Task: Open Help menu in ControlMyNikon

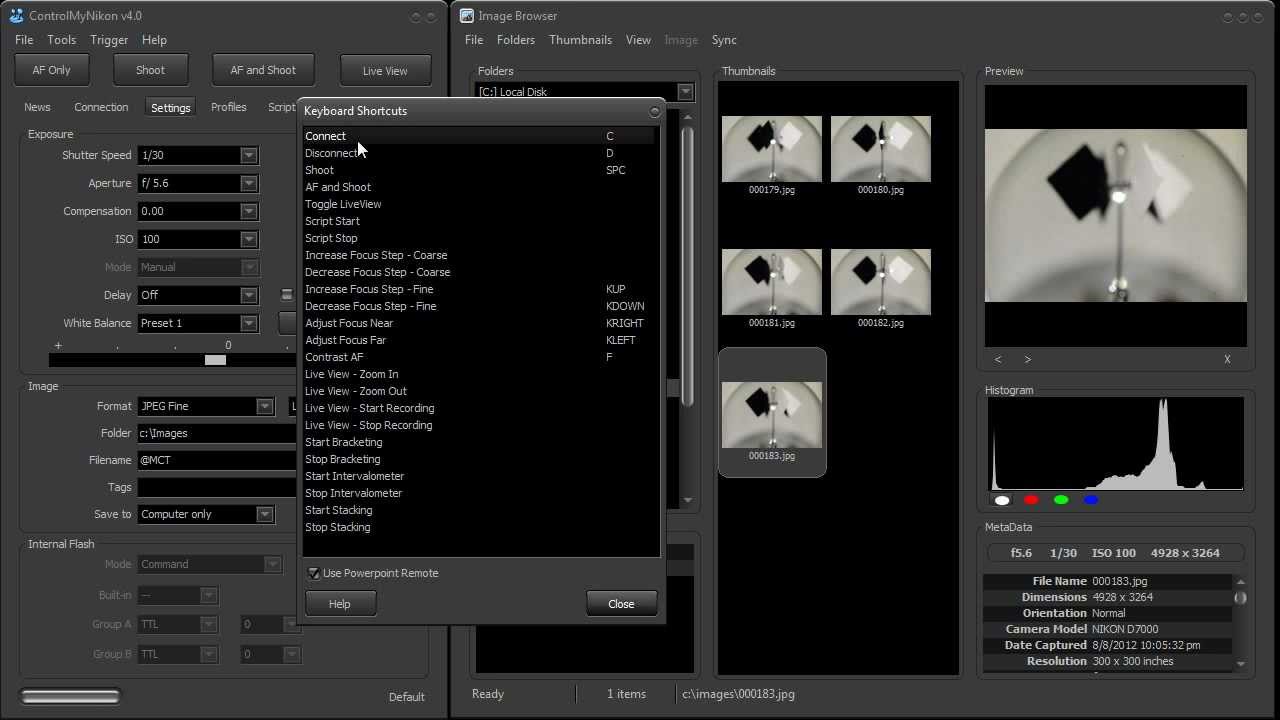Action: 154,40
